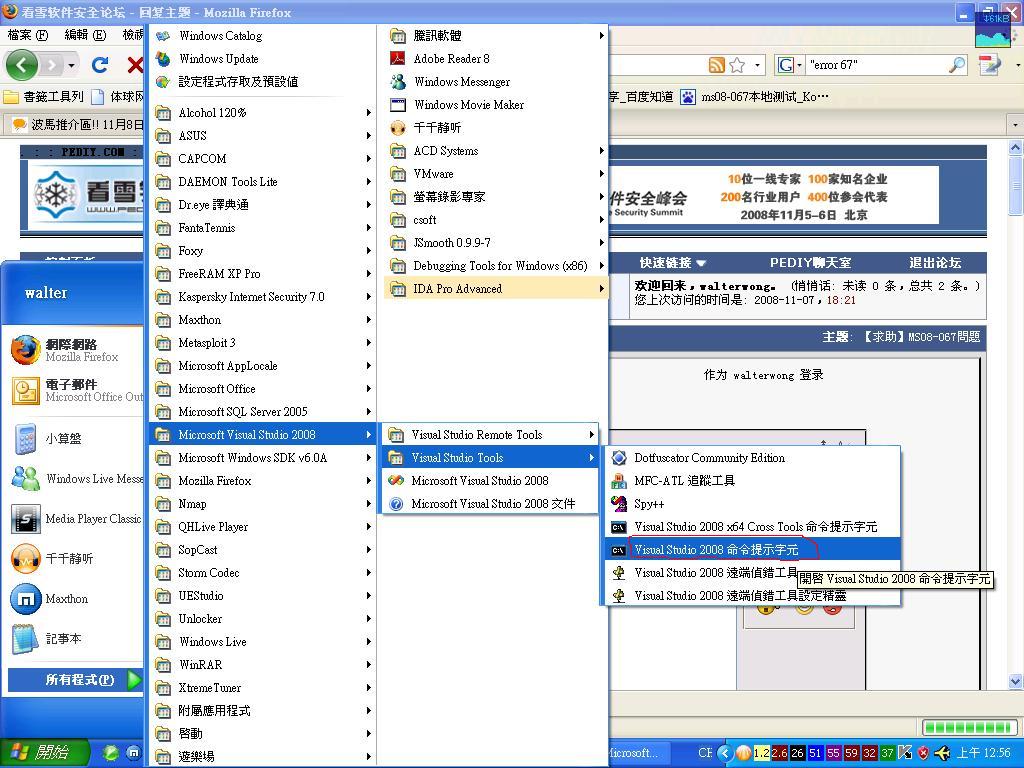Screen dimensions: 1024x768
Task: Click the RSS feed icon in address bar
Action: (716, 65)
